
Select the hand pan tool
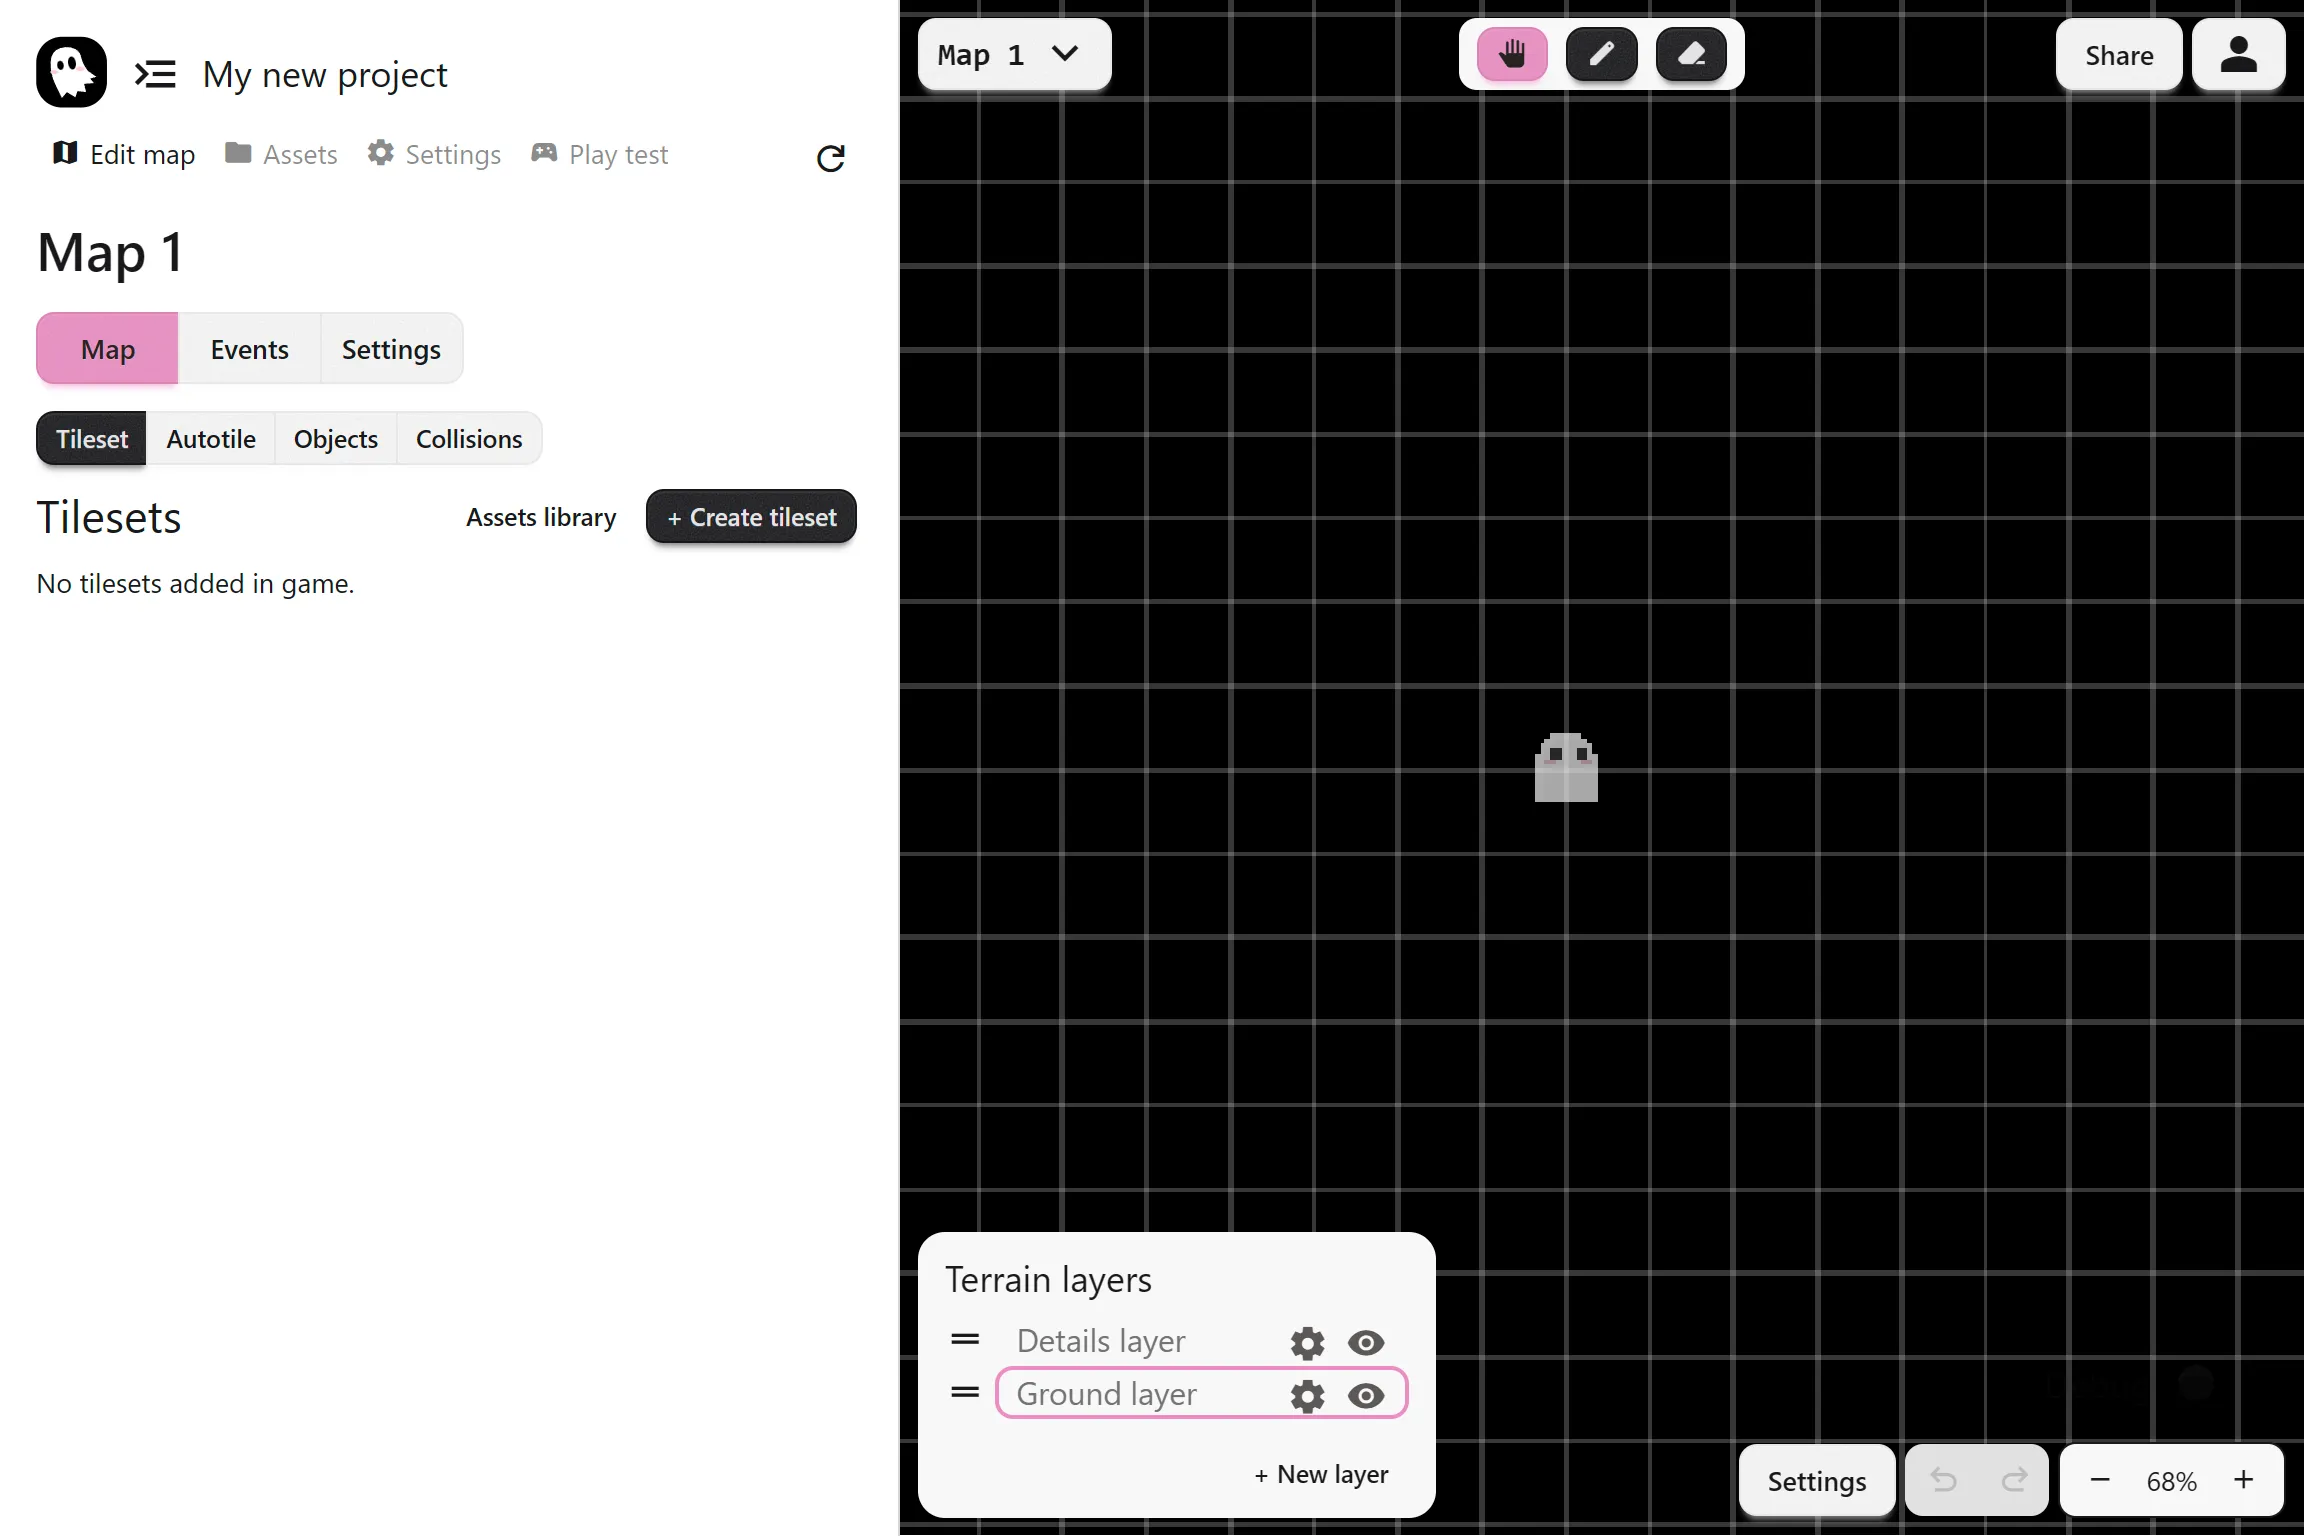pyautogui.click(x=1512, y=54)
